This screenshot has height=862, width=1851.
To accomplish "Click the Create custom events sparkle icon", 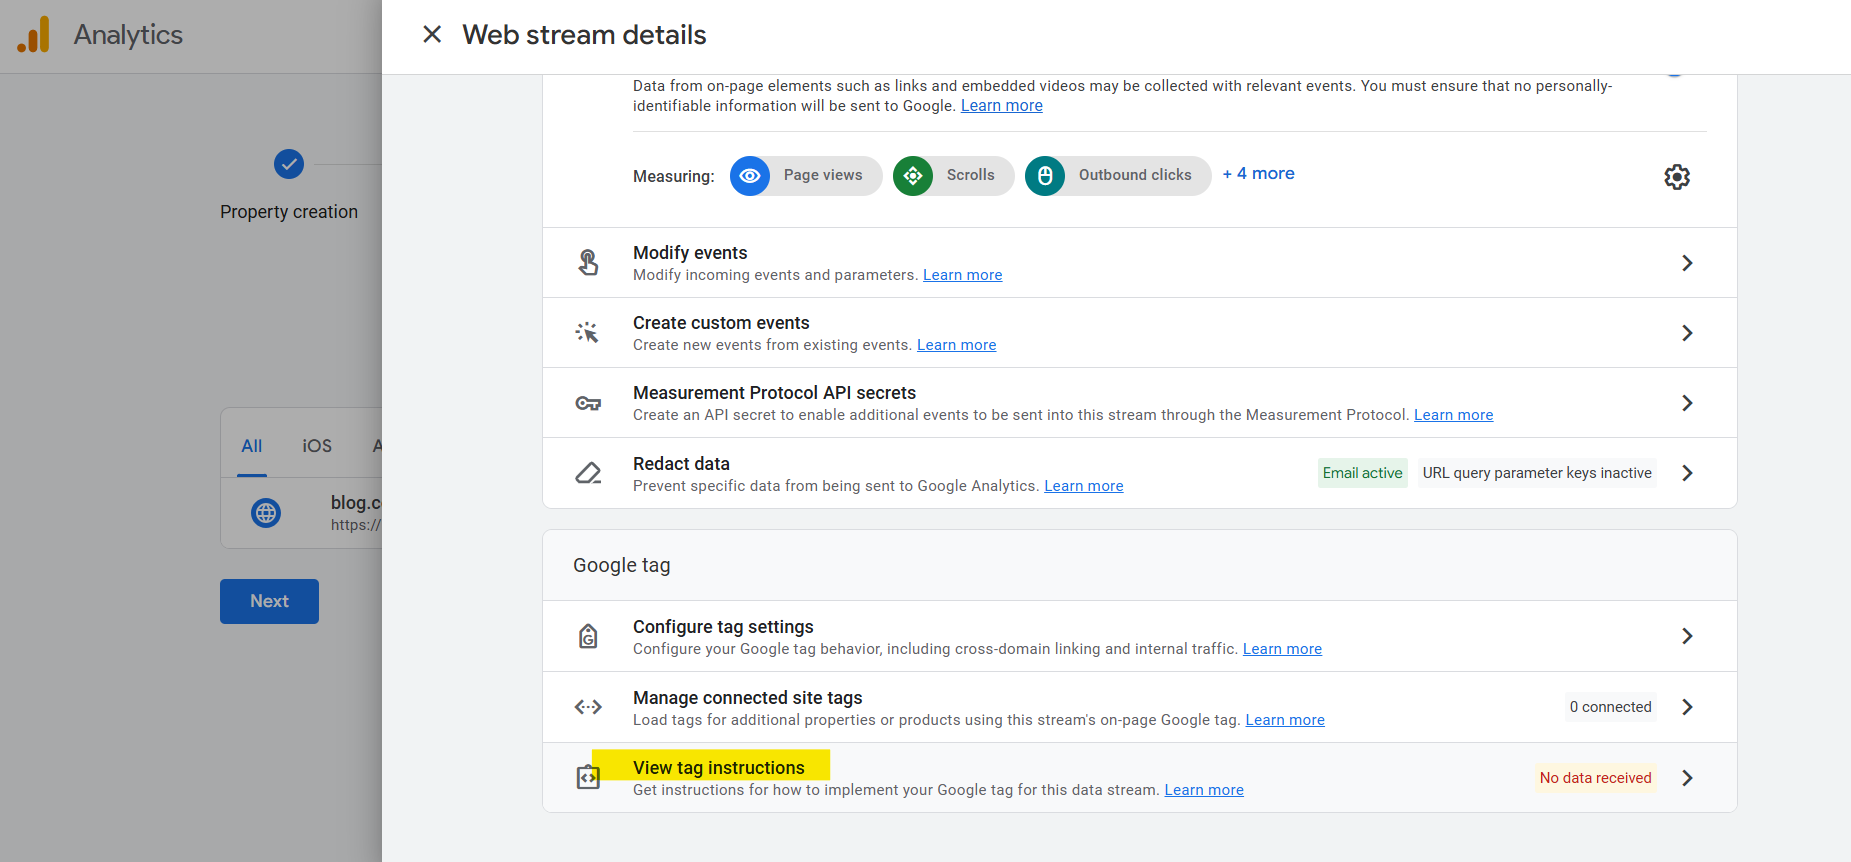I will tap(588, 333).
